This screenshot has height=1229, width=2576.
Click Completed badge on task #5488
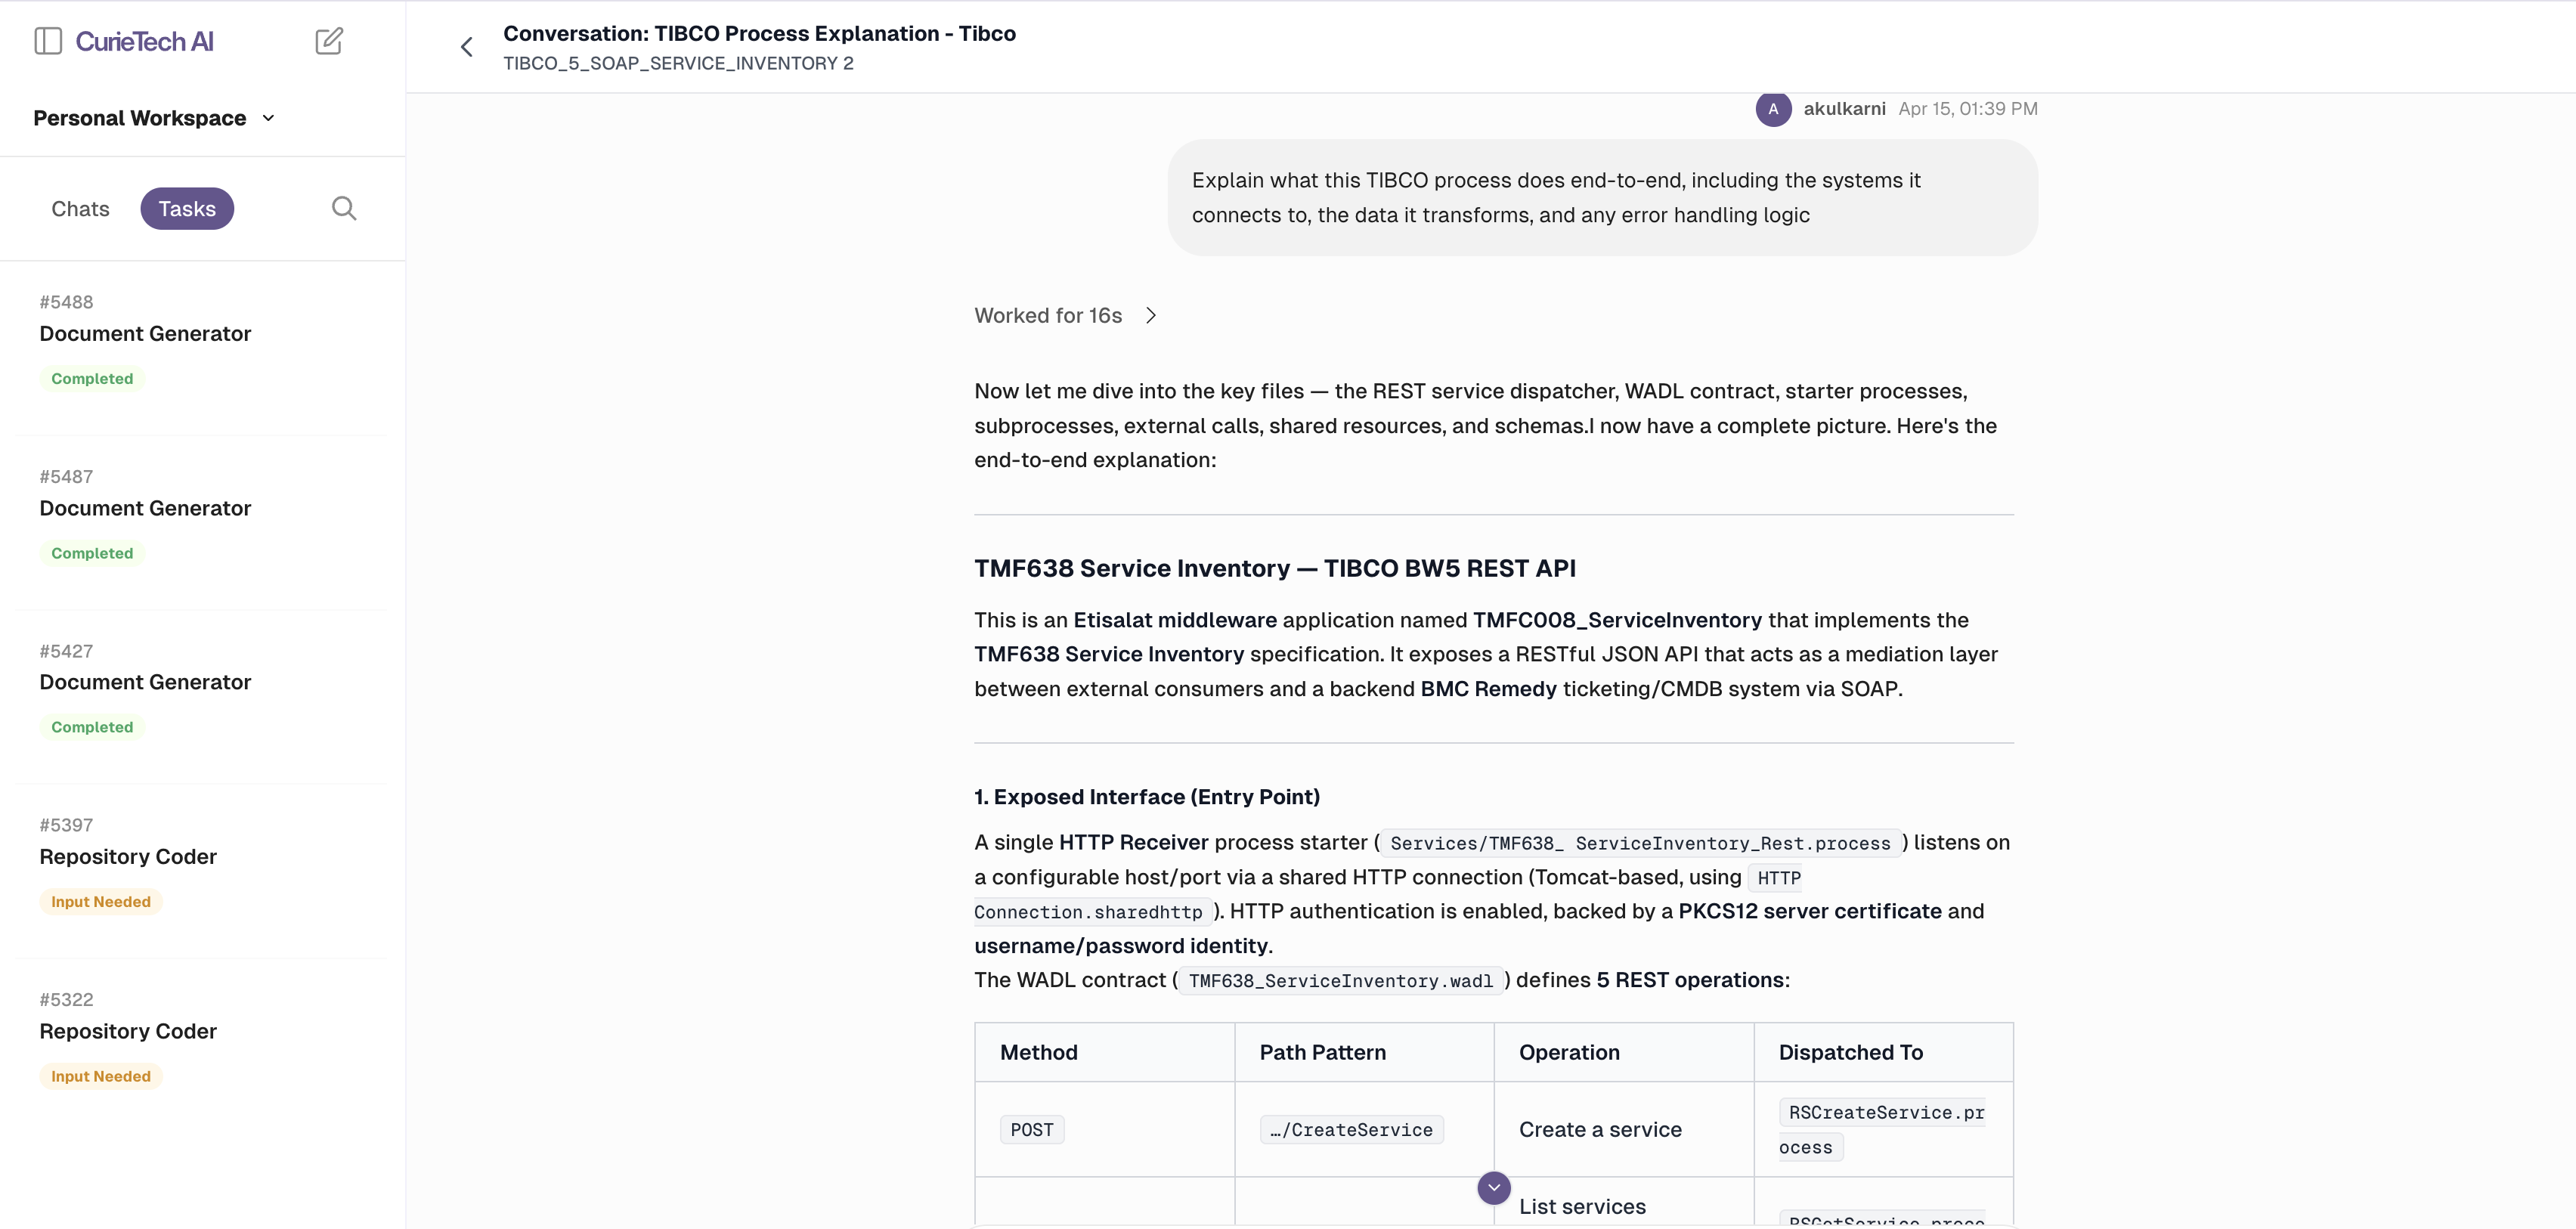[x=92, y=379]
